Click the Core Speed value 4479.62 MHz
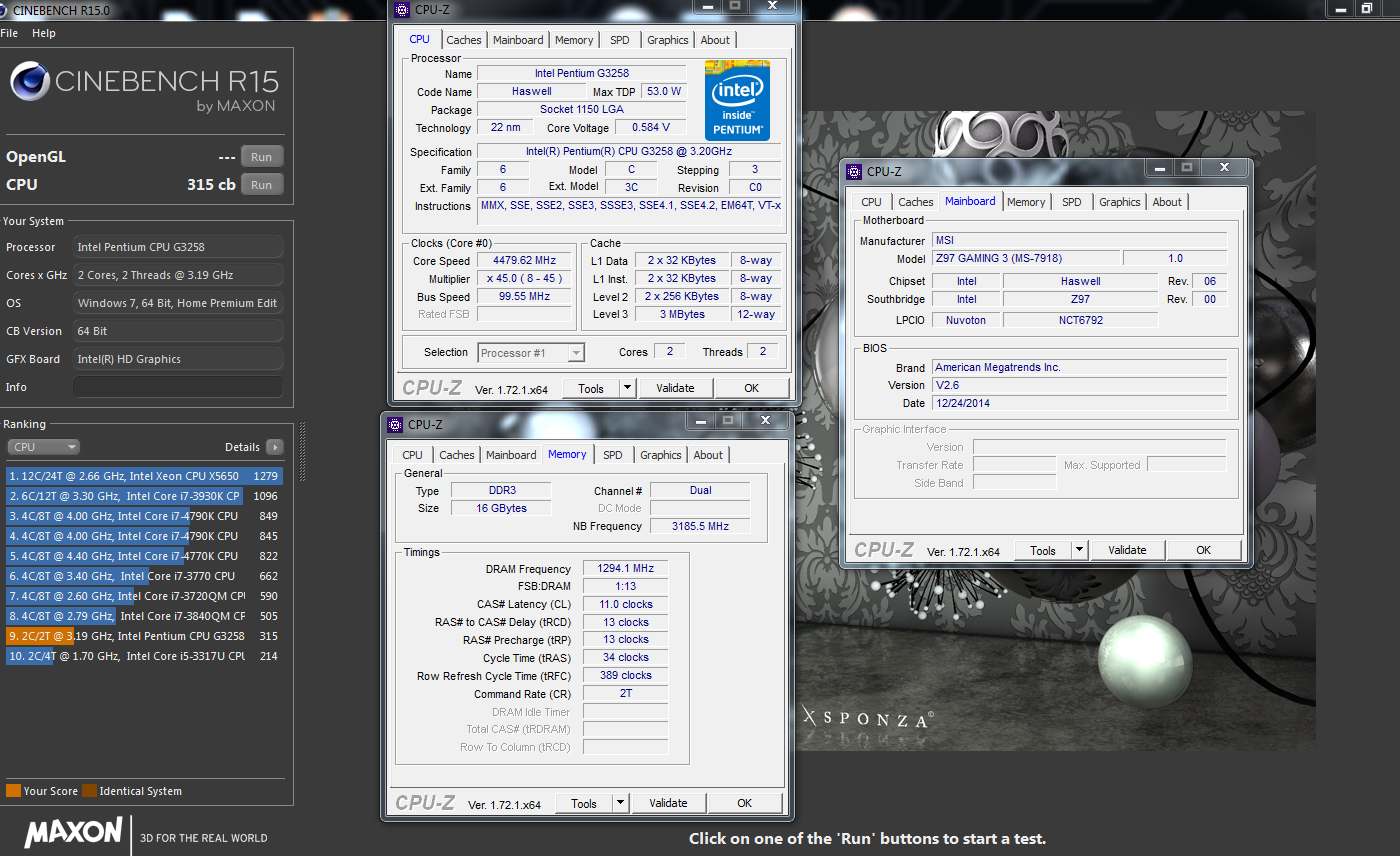 click(x=524, y=260)
